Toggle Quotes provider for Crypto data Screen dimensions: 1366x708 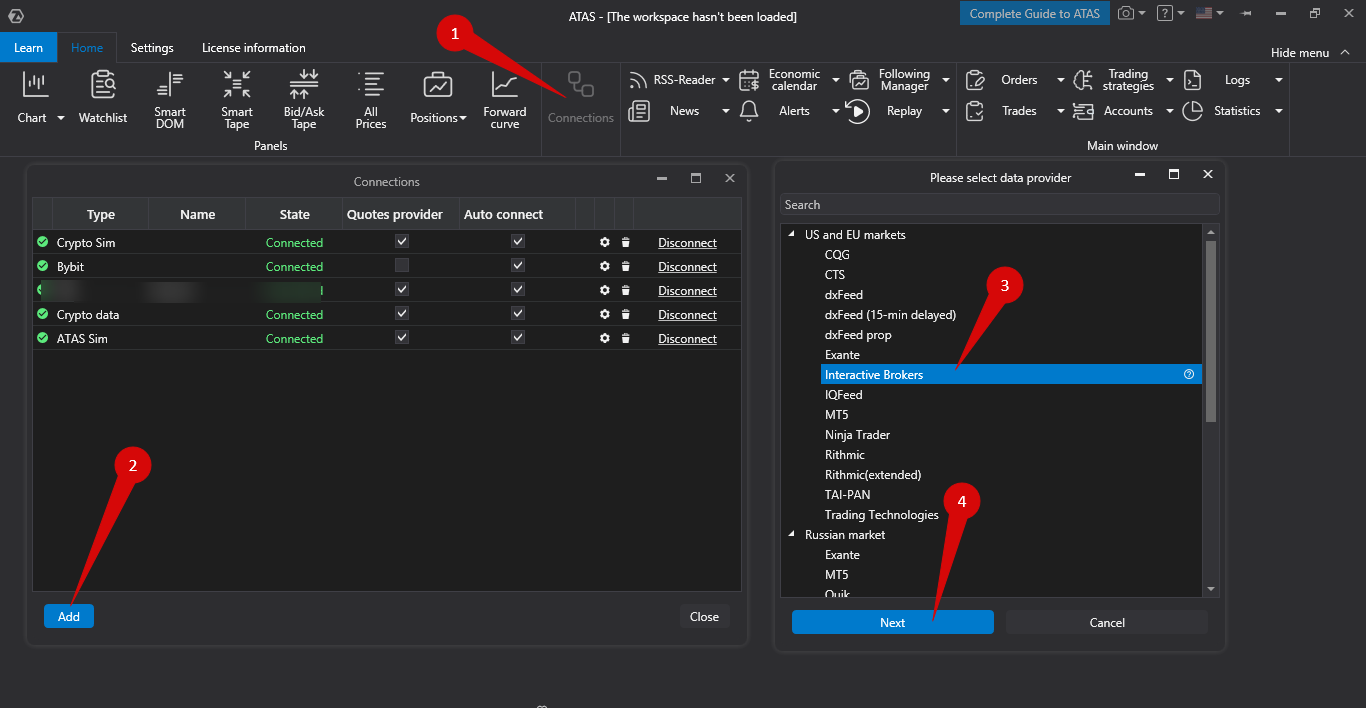click(402, 313)
